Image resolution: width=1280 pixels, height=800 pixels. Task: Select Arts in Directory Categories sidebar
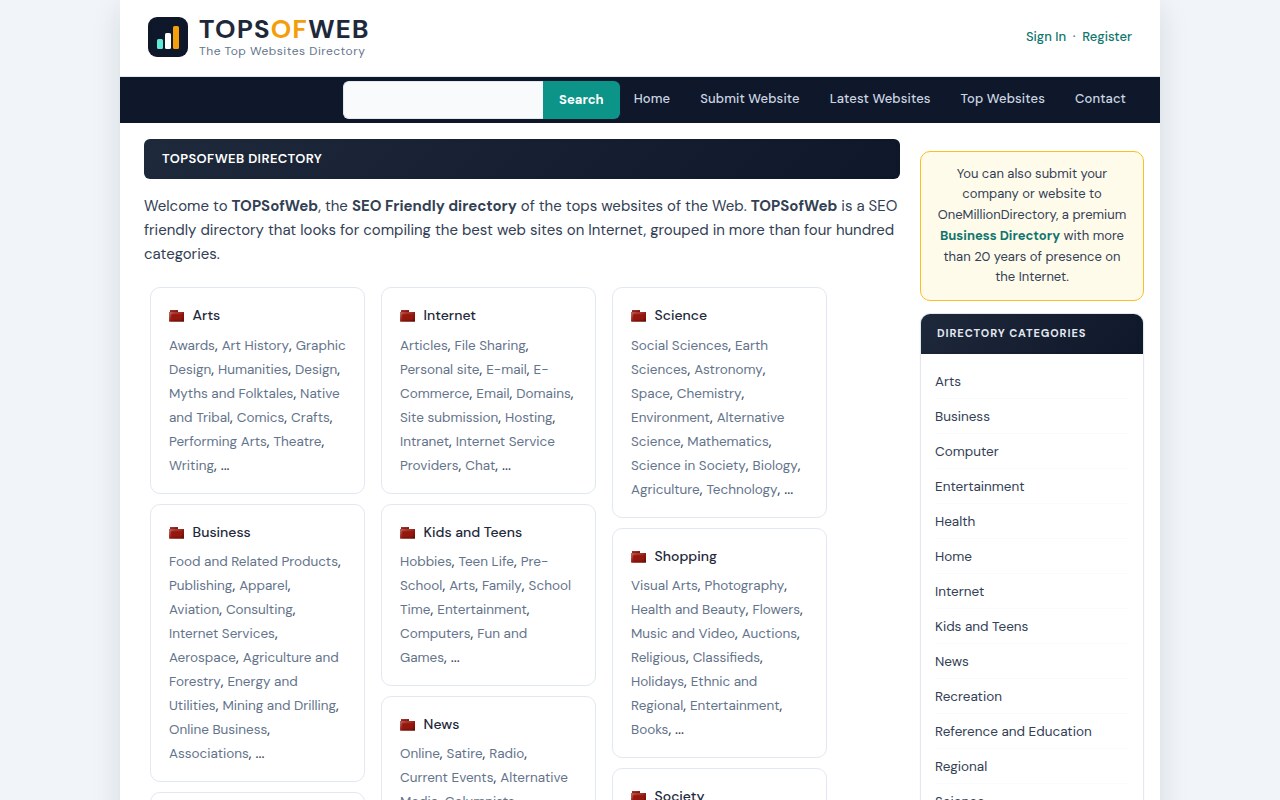click(948, 382)
